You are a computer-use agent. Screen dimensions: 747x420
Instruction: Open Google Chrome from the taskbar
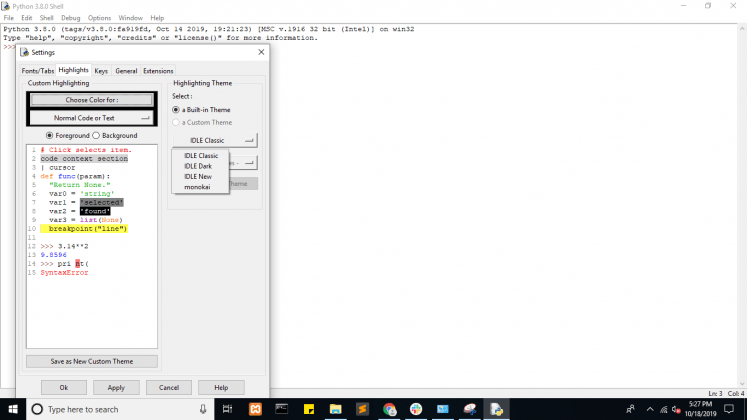tap(389, 409)
